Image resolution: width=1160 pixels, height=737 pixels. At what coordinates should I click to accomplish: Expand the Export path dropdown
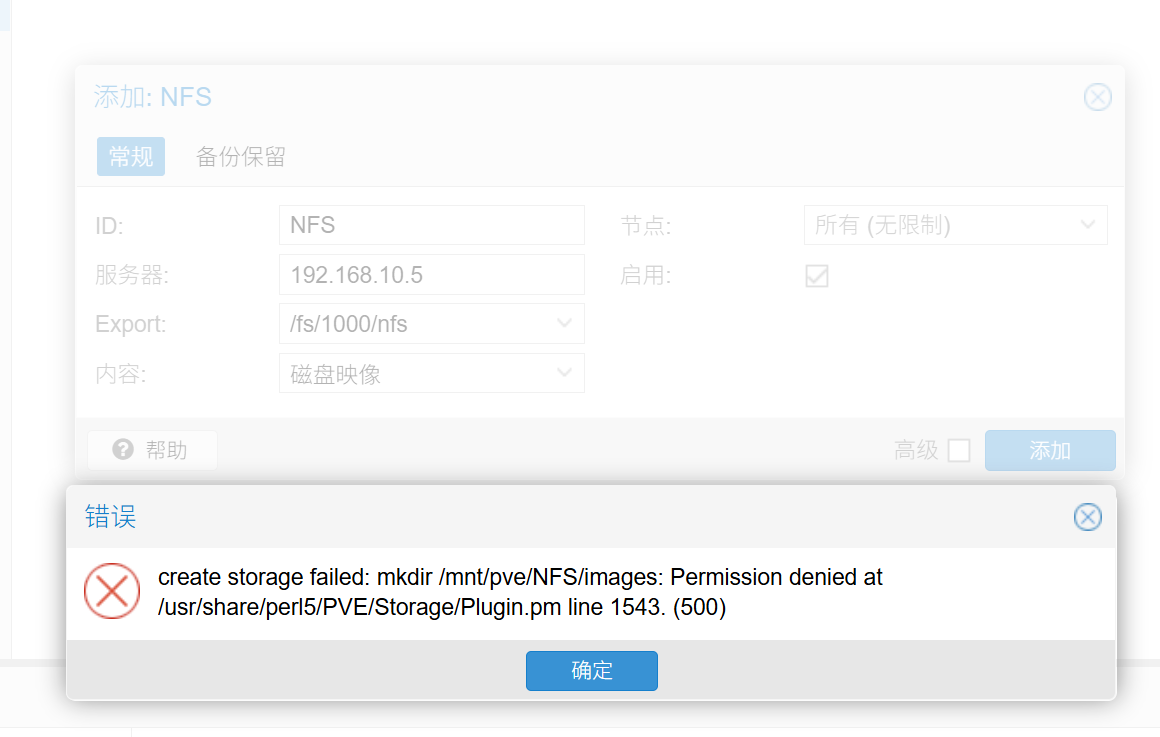564,324
